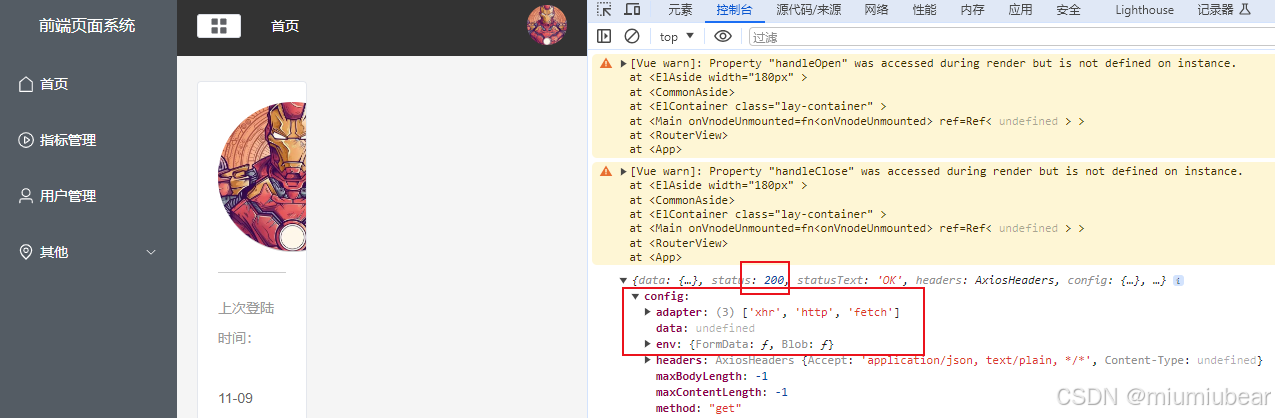Screen dimensions: 1275x418
Task: Expand the adapter array entry
Action: click(648, 313)
